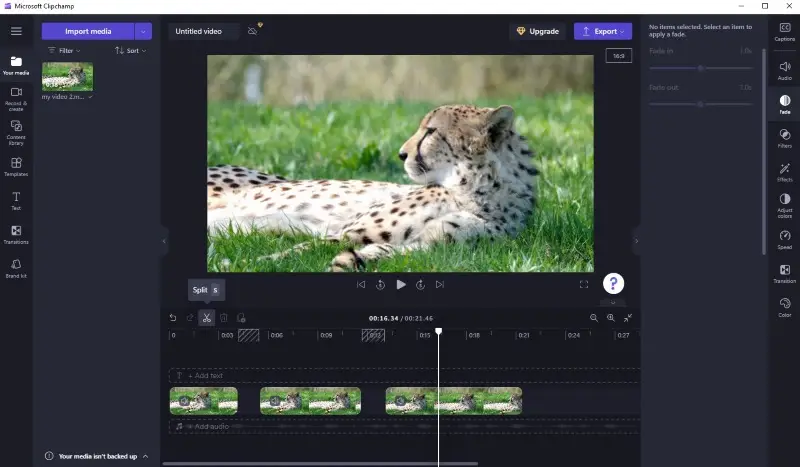800x467 pixels.
Task: Open Transition panel in right sidebar
Action: pos(785,274)
